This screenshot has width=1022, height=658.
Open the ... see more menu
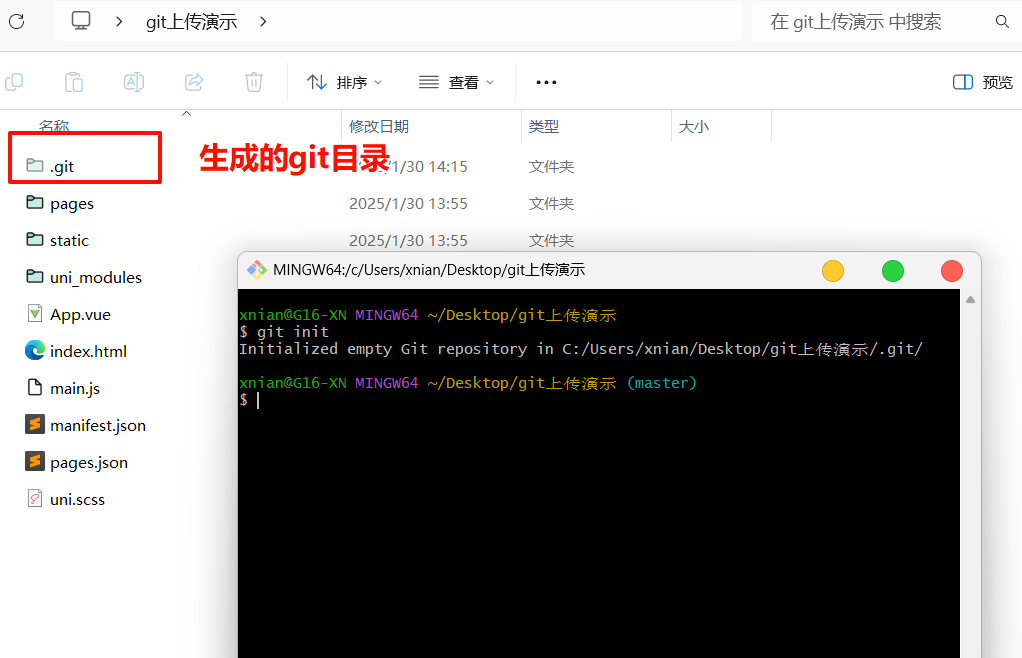545,82
